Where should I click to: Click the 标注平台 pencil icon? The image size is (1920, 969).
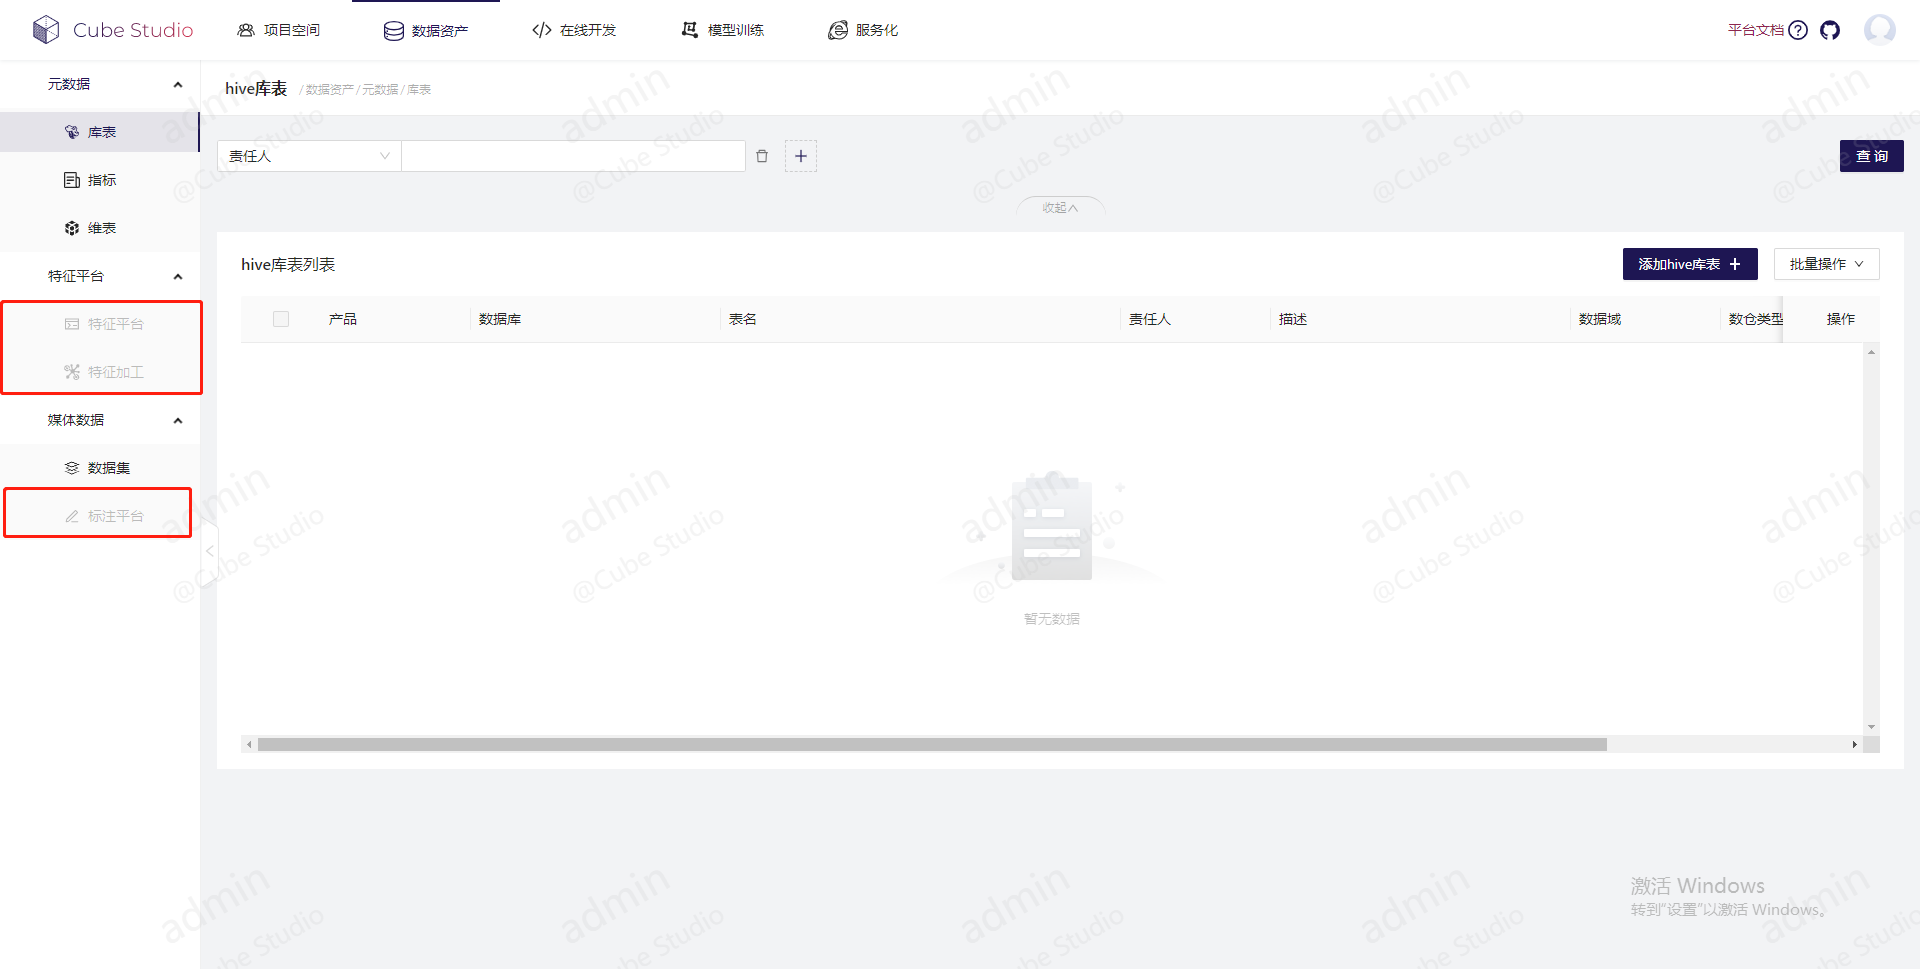tap(72, 516)
